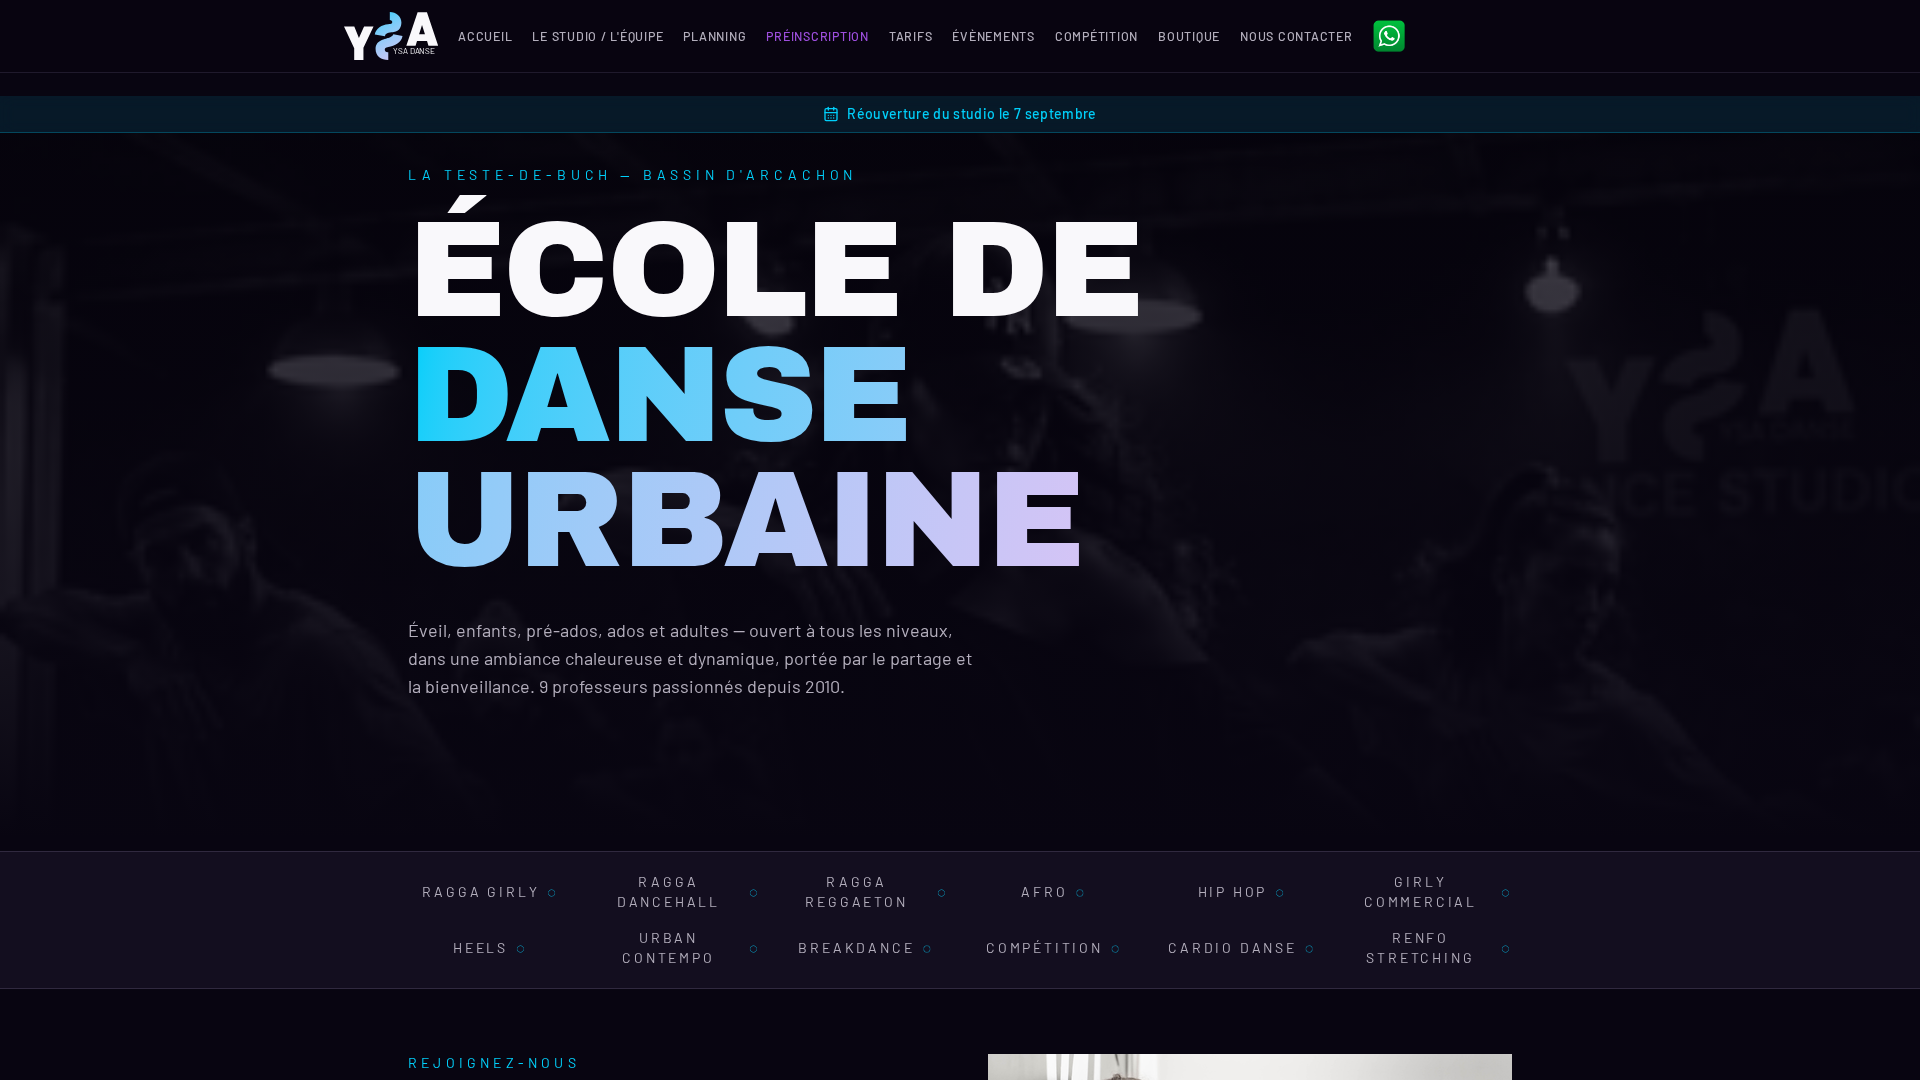Click the image below the styles strip
The image size is (1920, 1080).
[1250, 1067]
